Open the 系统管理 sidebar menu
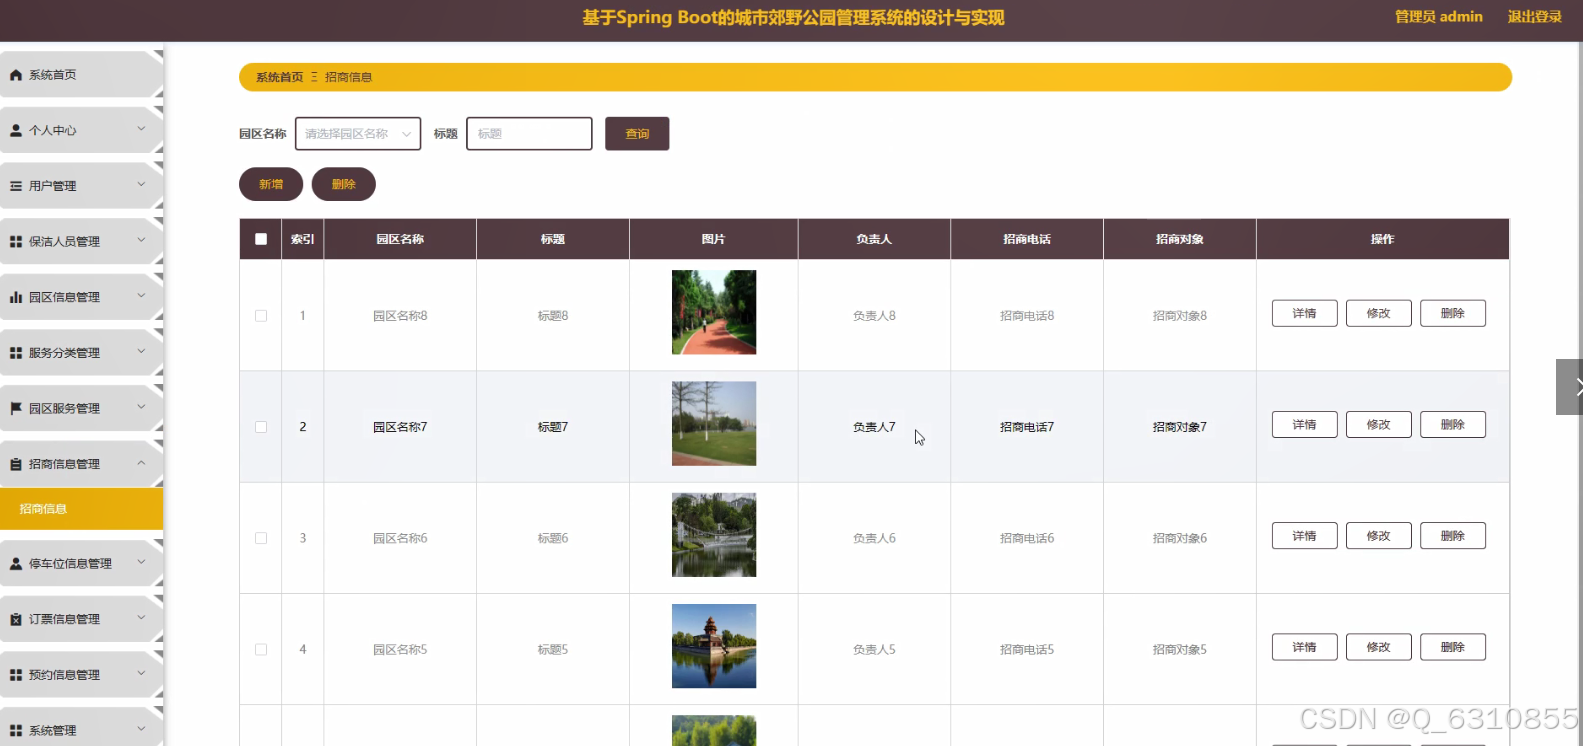This screenshot has width=1583, height=746. (x=80, y=729)
